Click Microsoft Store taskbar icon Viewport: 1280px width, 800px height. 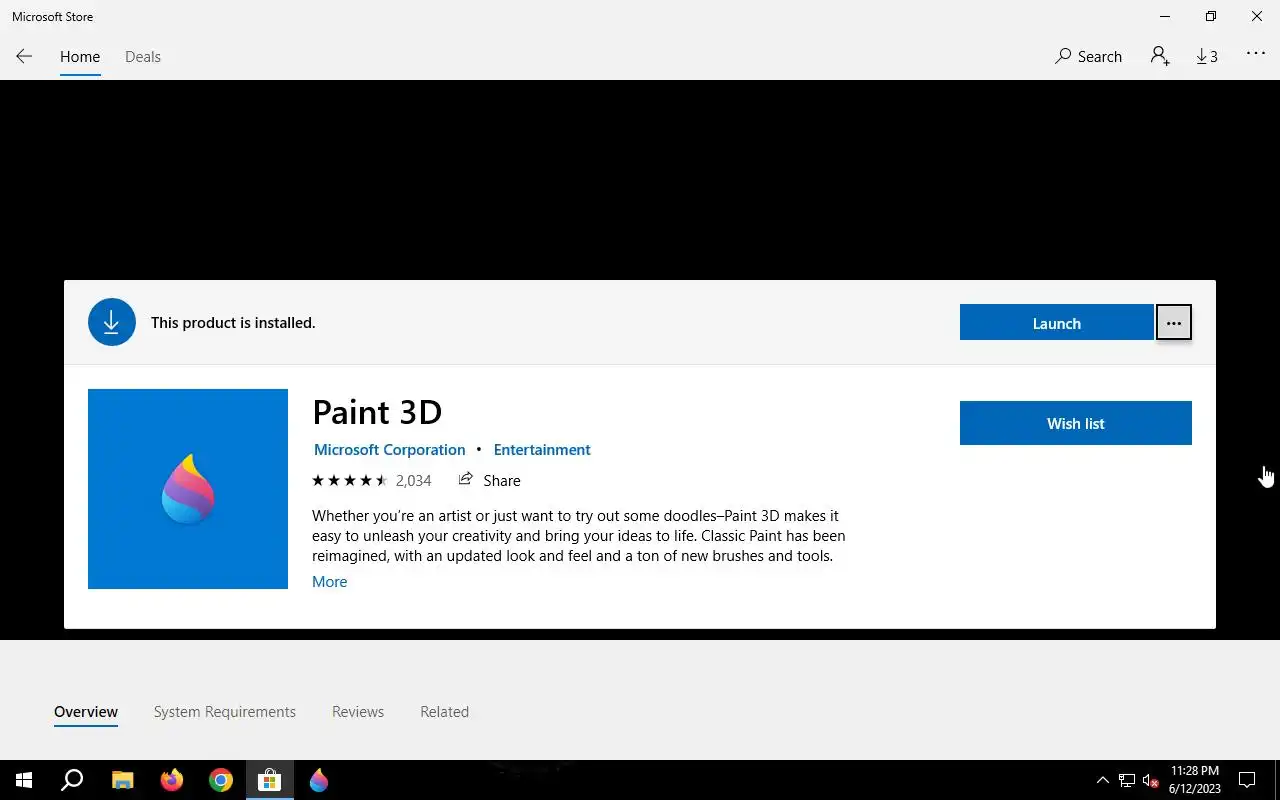tap(270, 780)
